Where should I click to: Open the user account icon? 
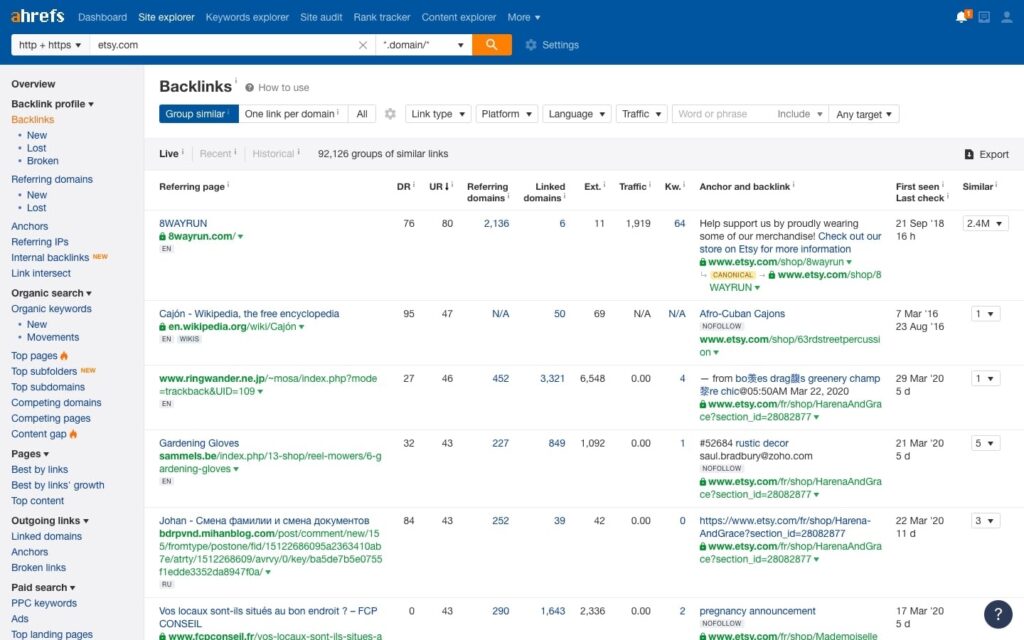coord(1006,17)
